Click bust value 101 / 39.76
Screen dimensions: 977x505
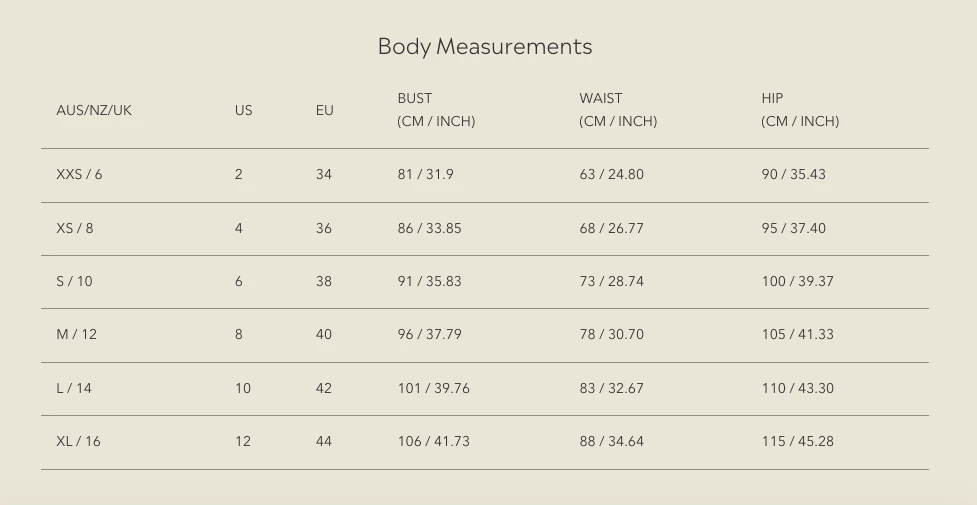click(x=433, y=388)
